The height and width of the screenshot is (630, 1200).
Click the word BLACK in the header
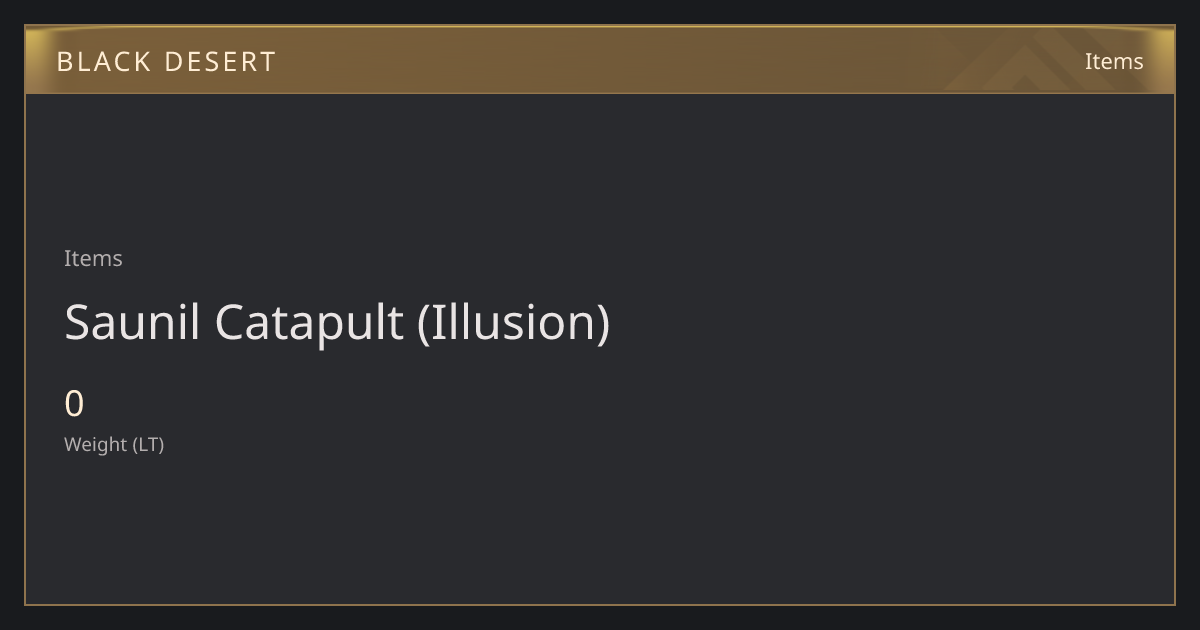[103, 62]
